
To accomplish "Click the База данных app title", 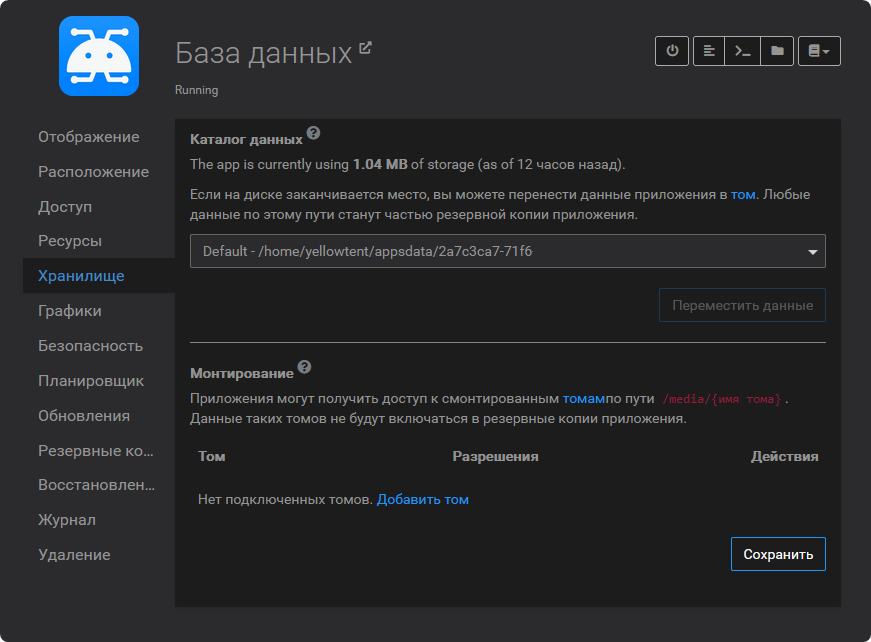I will 263,53.
